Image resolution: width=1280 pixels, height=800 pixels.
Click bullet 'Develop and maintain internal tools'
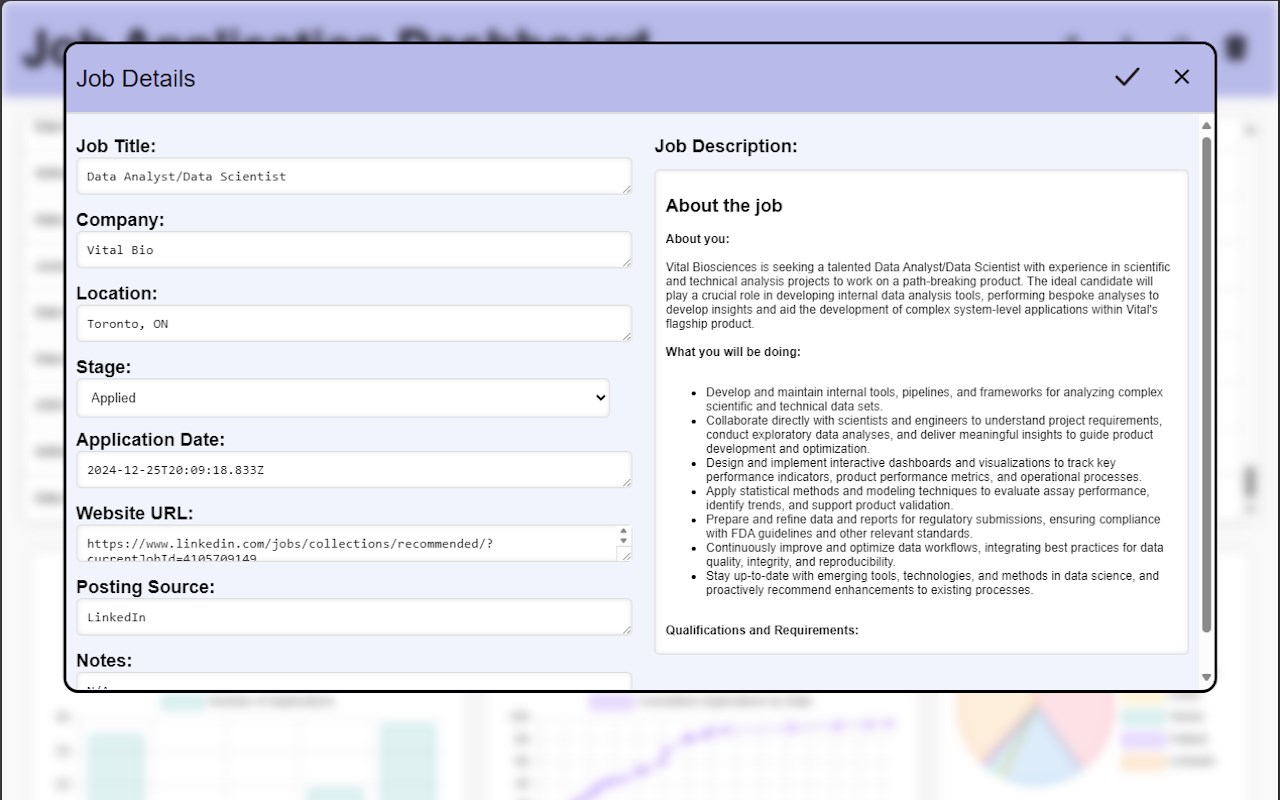[x=934, y=399]
